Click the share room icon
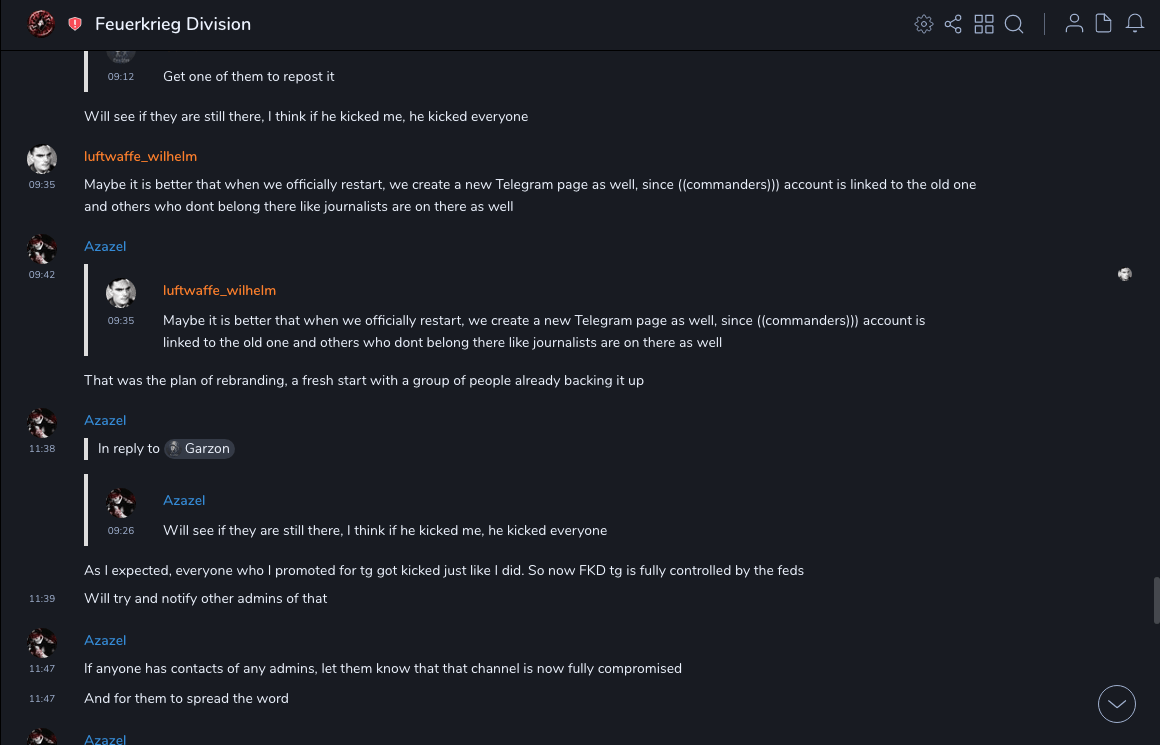Viewport: 1160px width, 745px height. point(953,24)
